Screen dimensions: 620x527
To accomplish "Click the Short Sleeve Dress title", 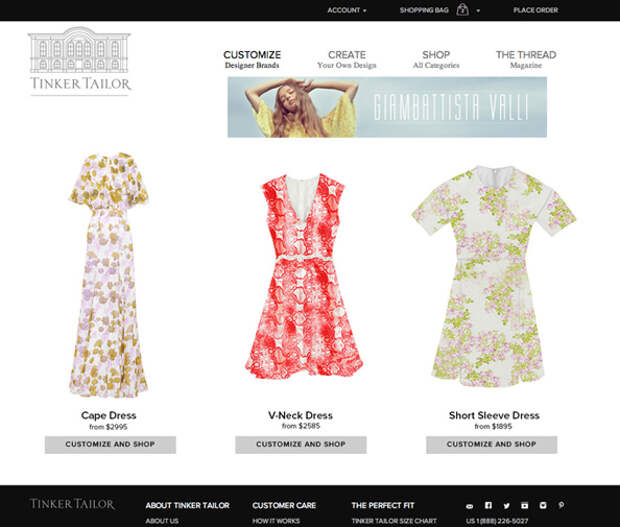I will coord(494,416).
